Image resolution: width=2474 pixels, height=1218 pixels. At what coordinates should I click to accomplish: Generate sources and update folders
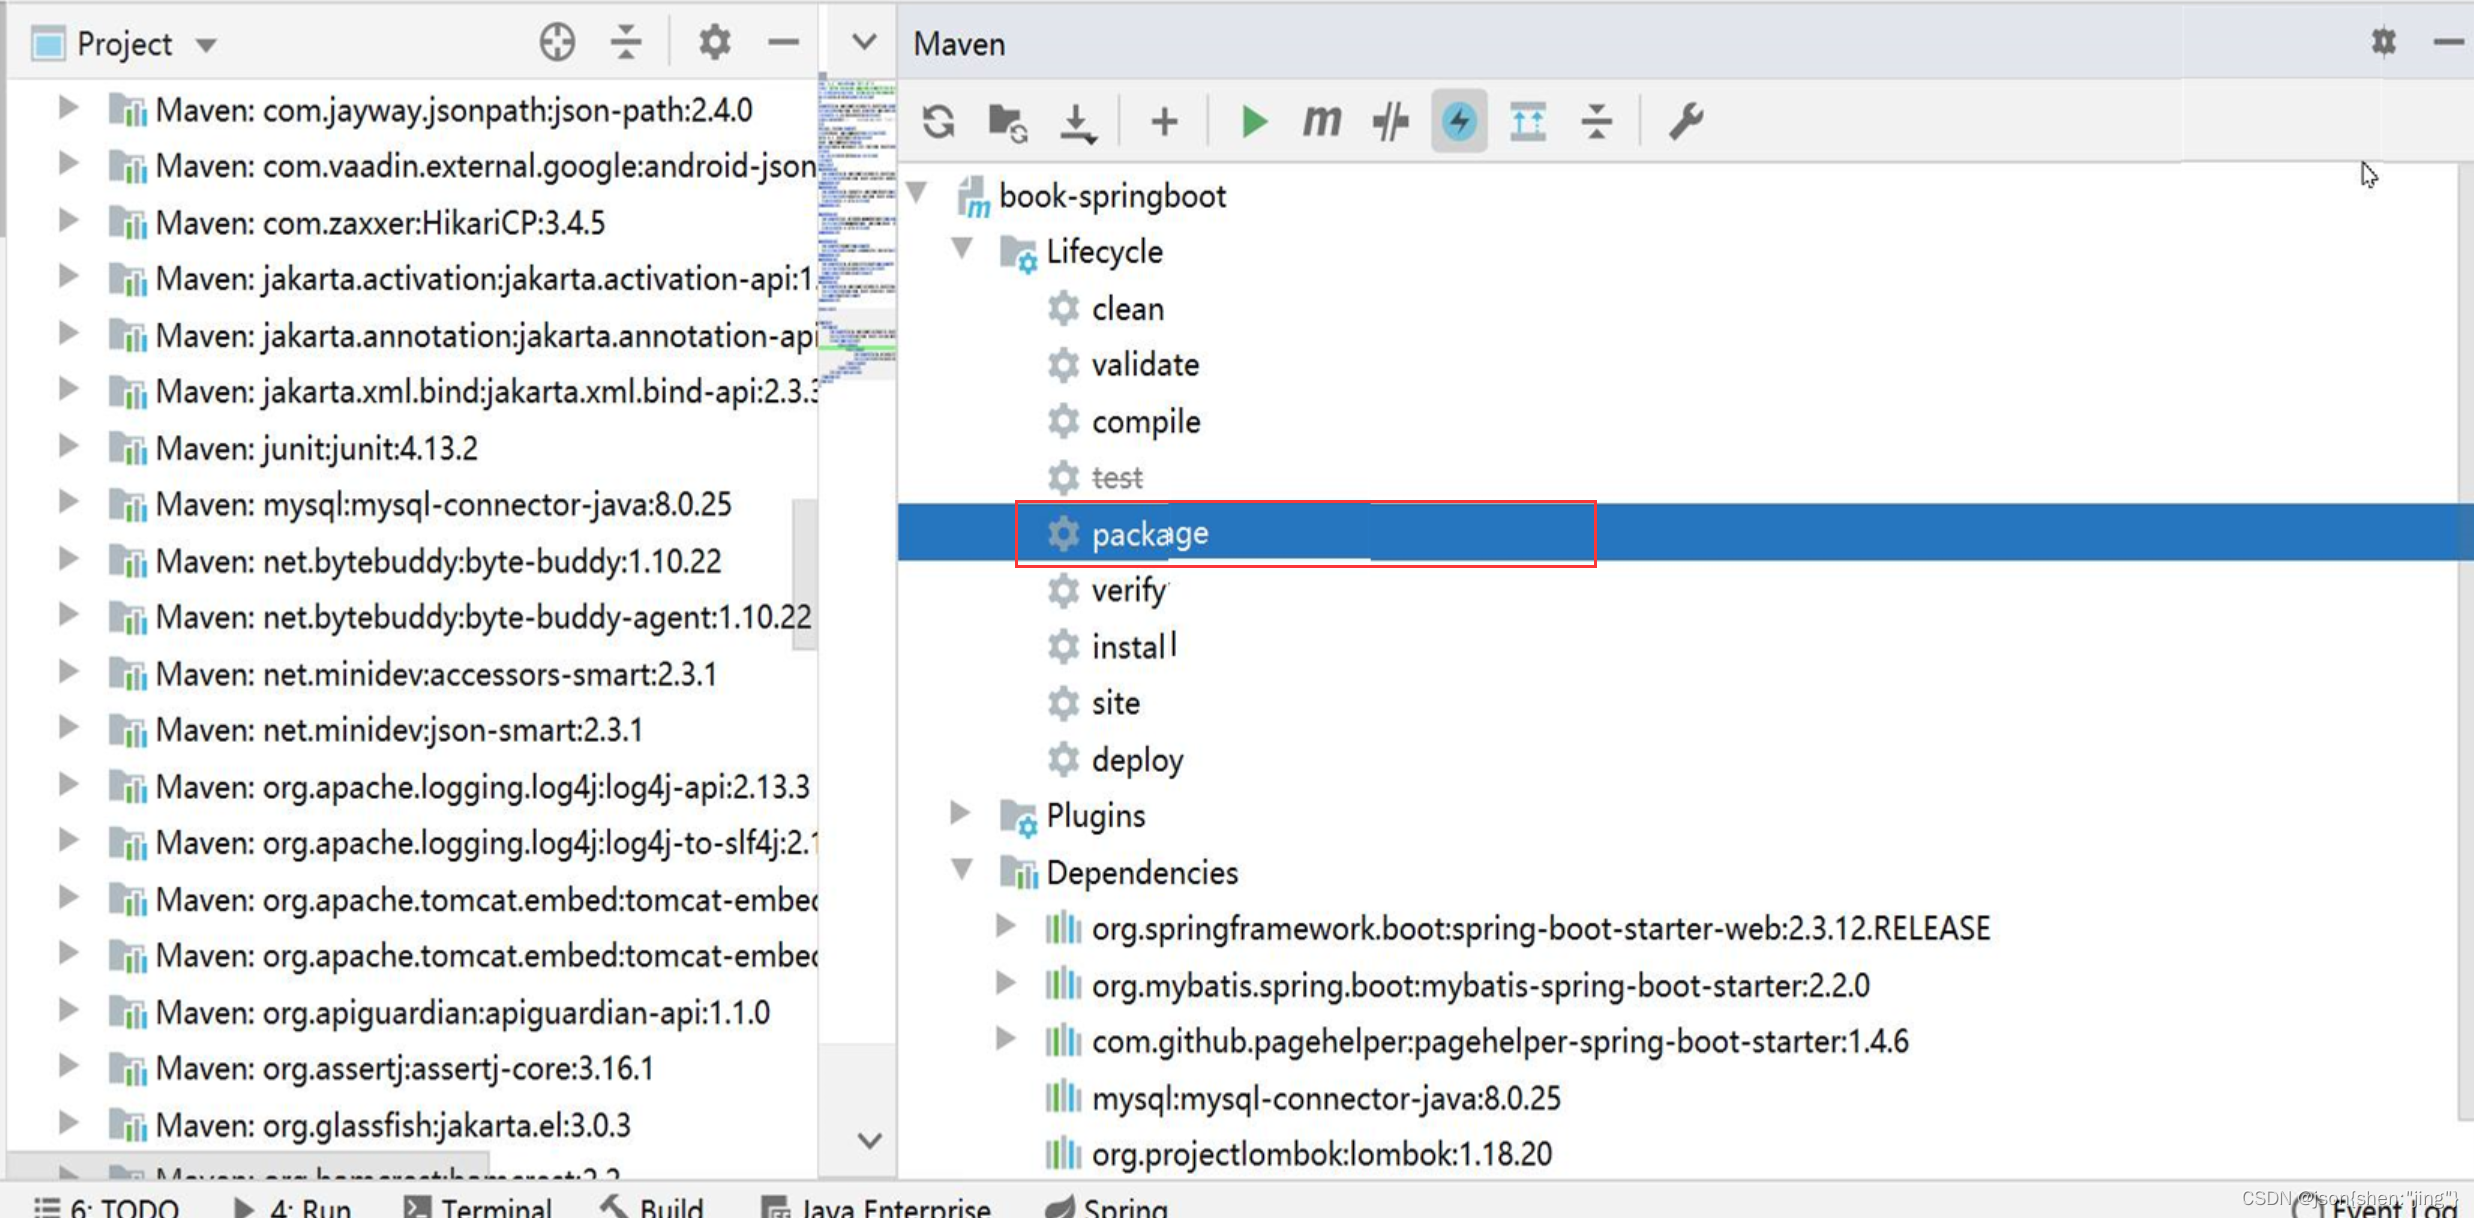(x=1006, y=121)
